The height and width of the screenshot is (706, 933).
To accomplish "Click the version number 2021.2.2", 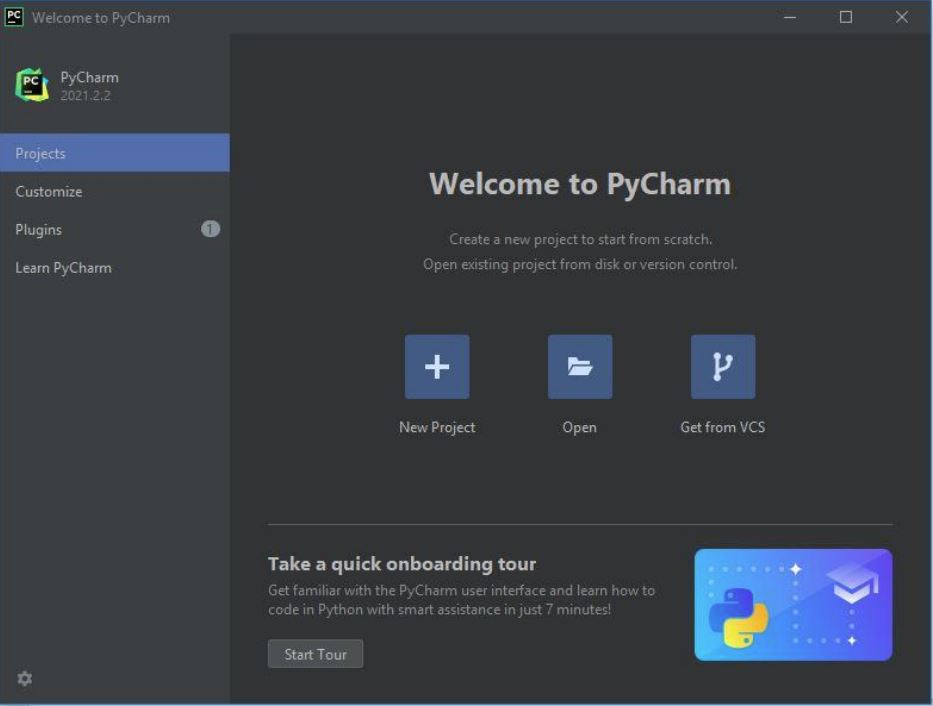I will pos(86,95).
